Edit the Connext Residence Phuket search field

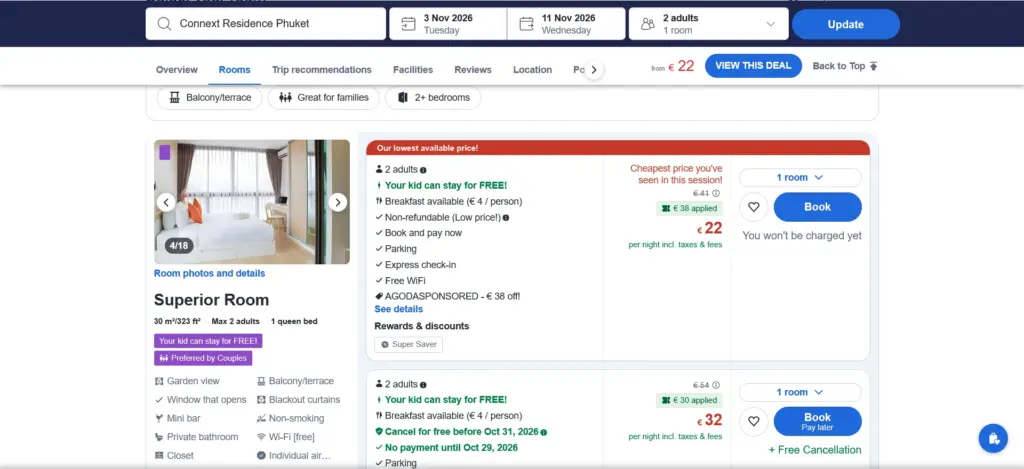pos(266,24)
